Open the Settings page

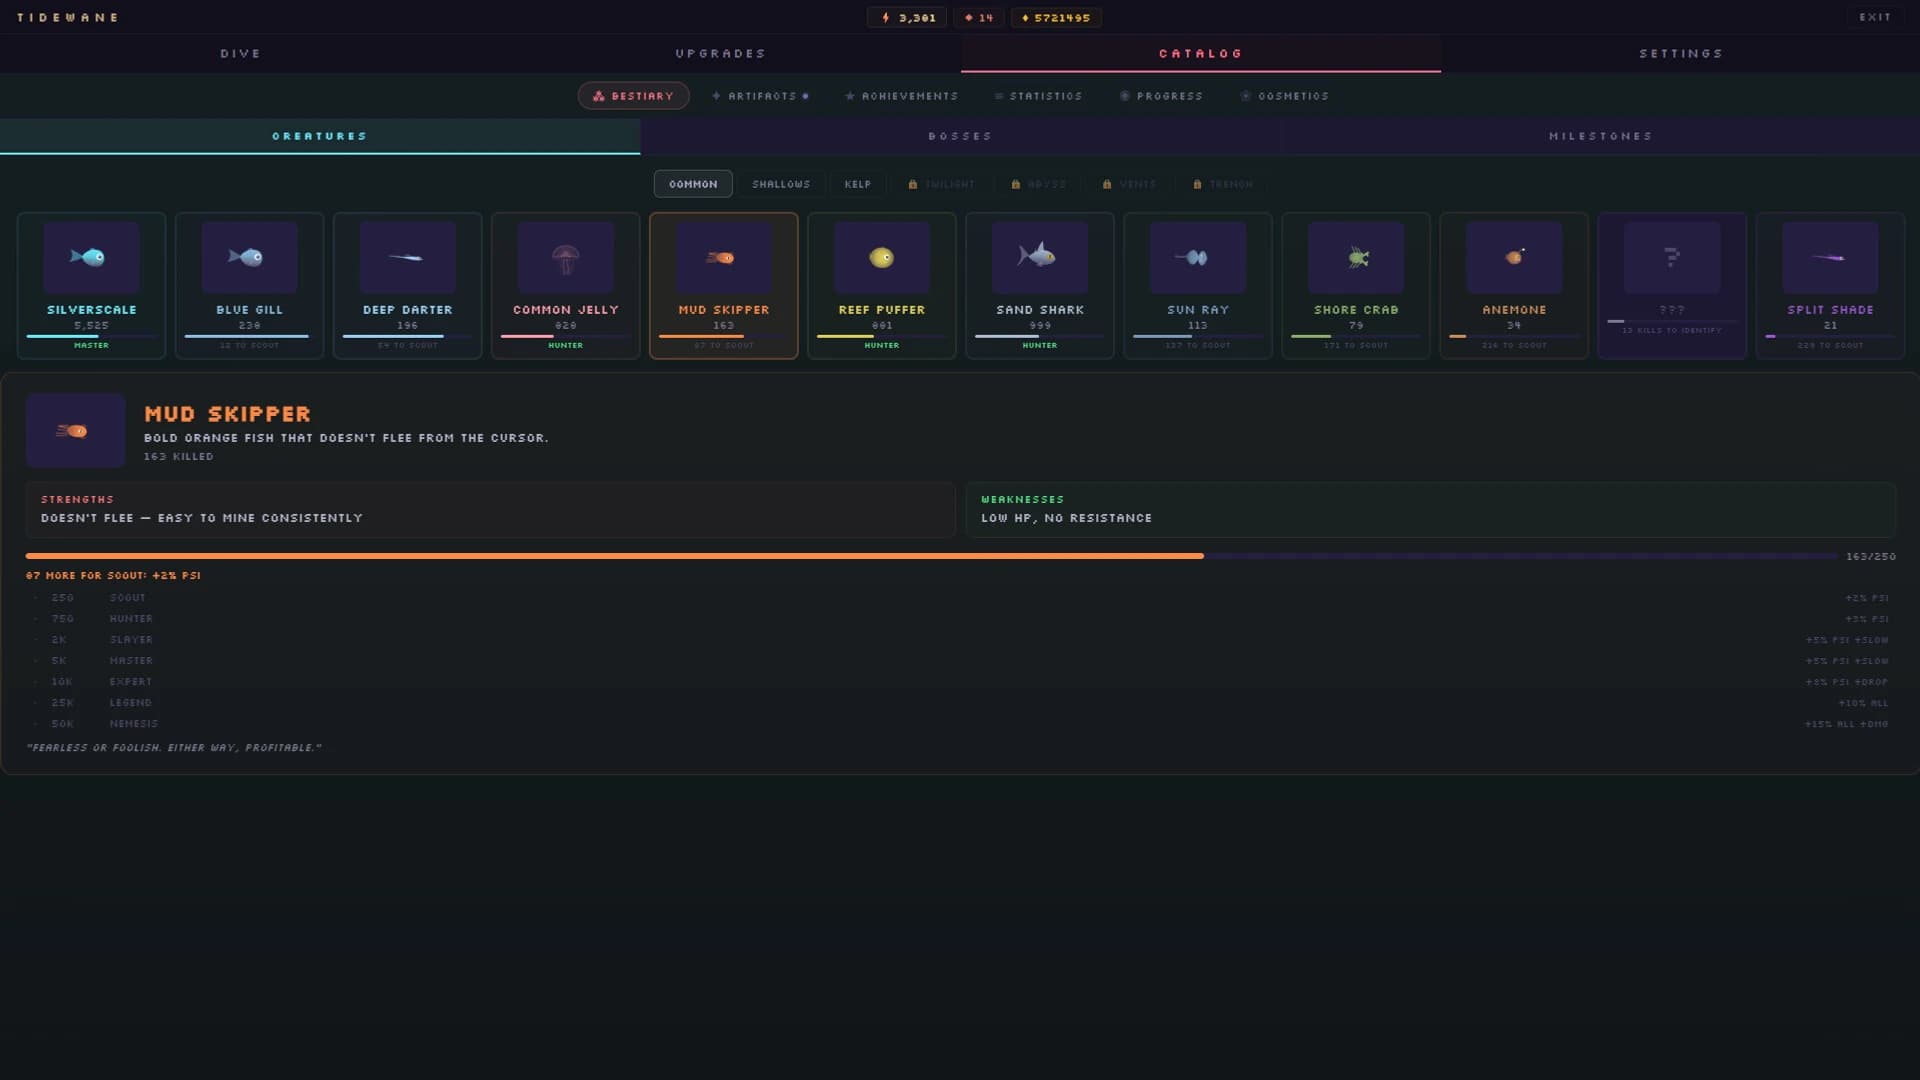point(1680,53)
